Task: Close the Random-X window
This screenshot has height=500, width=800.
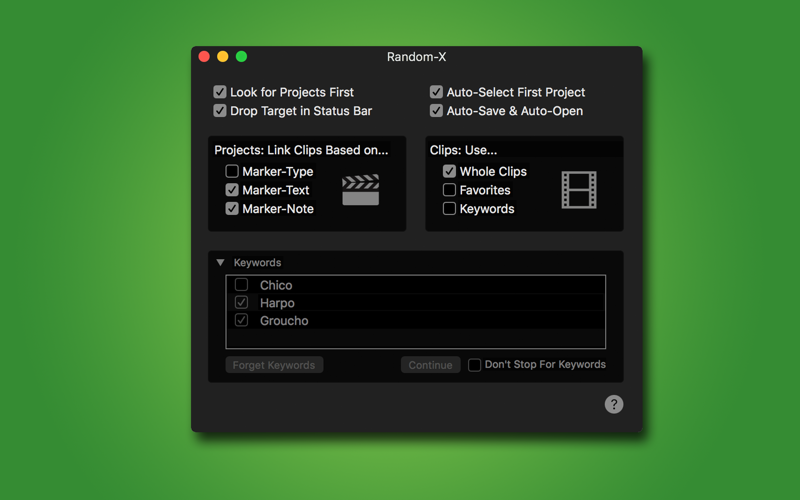Action: click(x=204, y=56)
